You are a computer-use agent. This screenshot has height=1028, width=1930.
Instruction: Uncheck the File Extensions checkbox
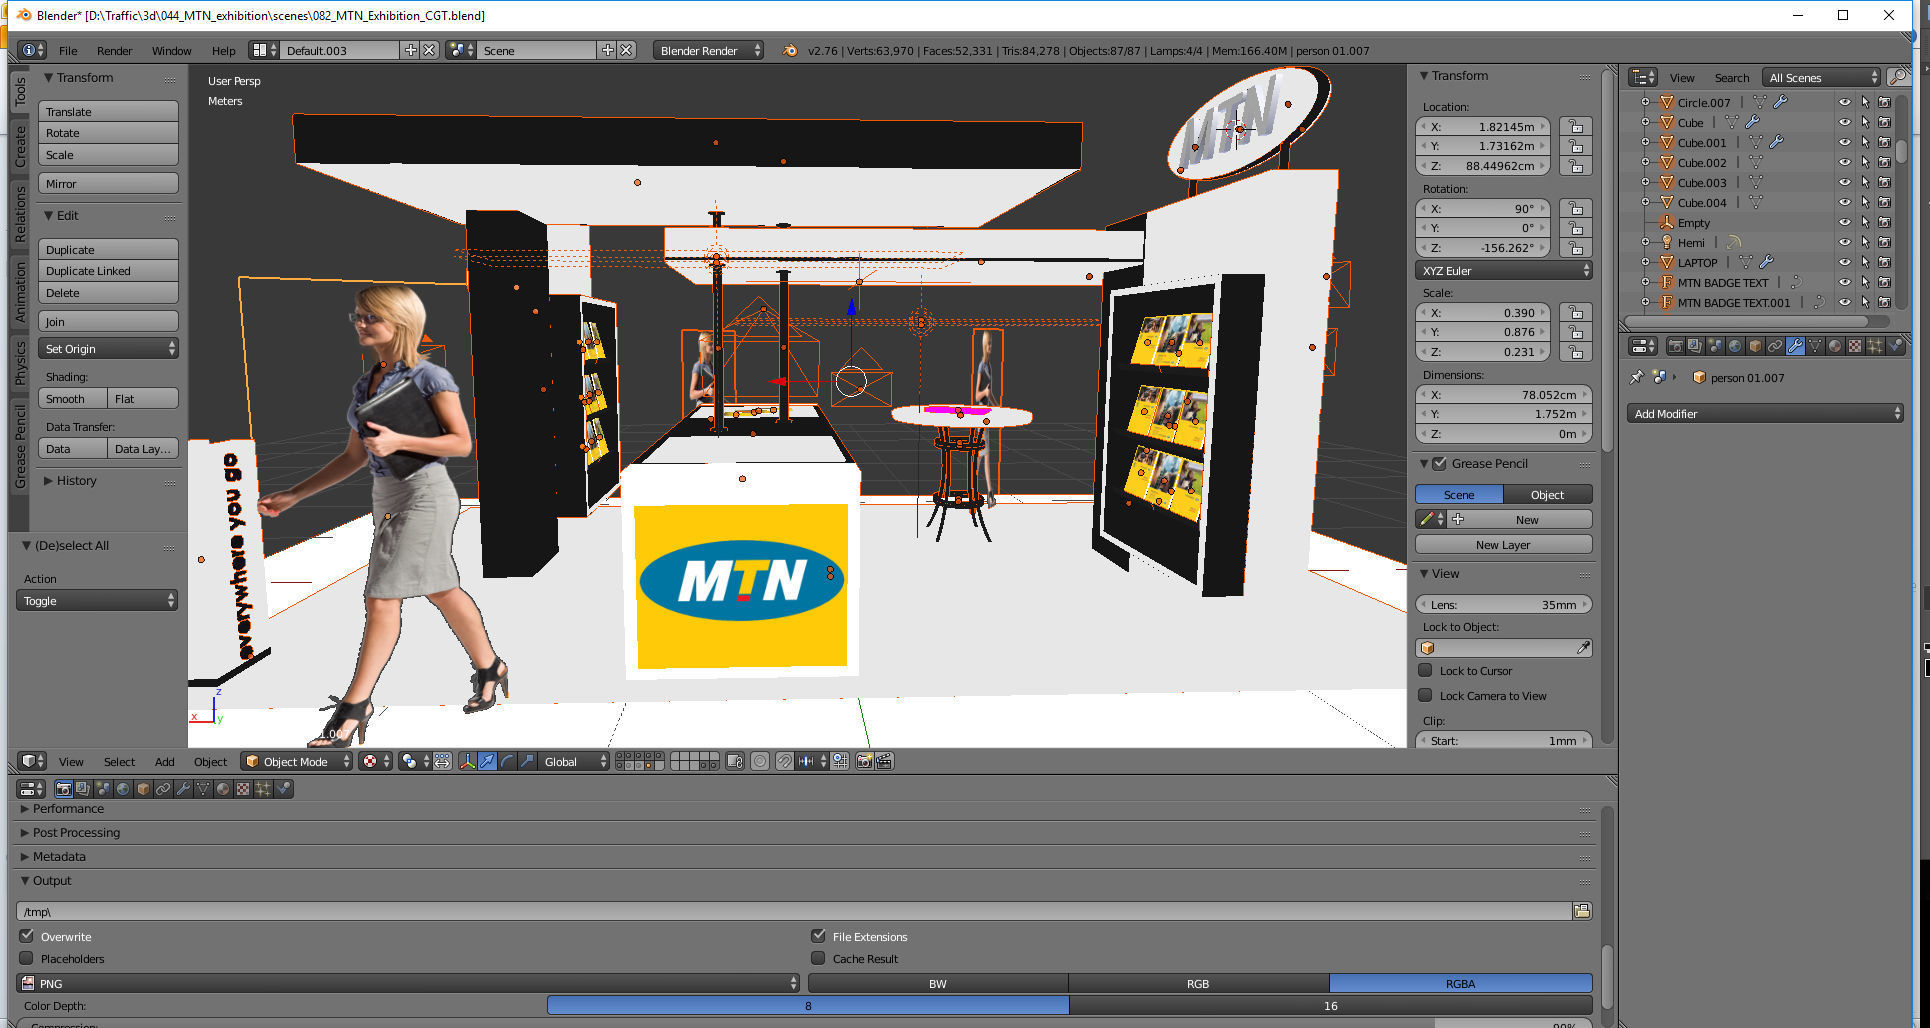coord(818,936)
